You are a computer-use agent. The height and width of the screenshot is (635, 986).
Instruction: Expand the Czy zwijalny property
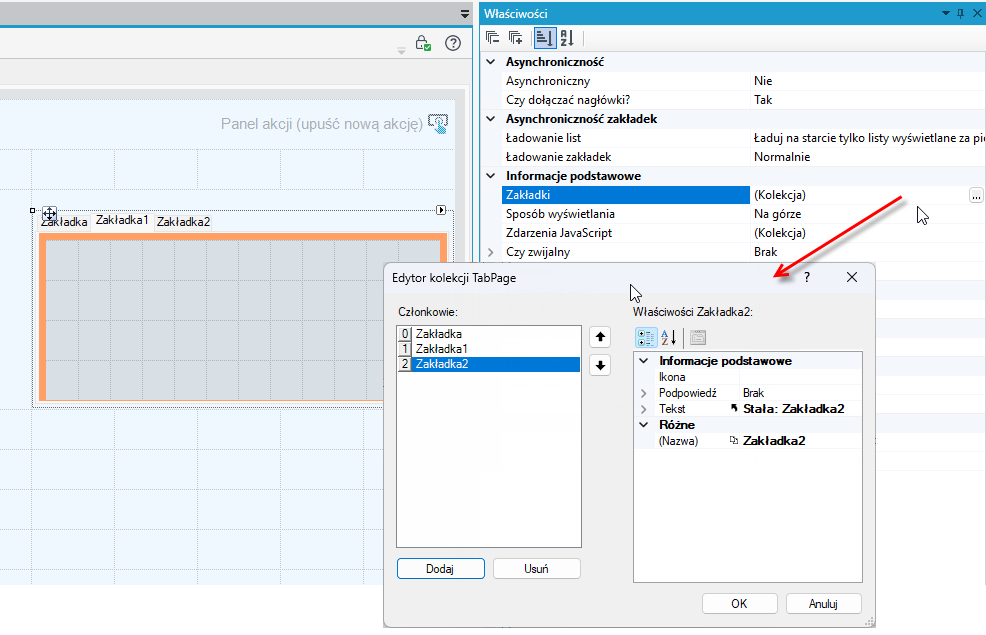[x=491, y=252]
